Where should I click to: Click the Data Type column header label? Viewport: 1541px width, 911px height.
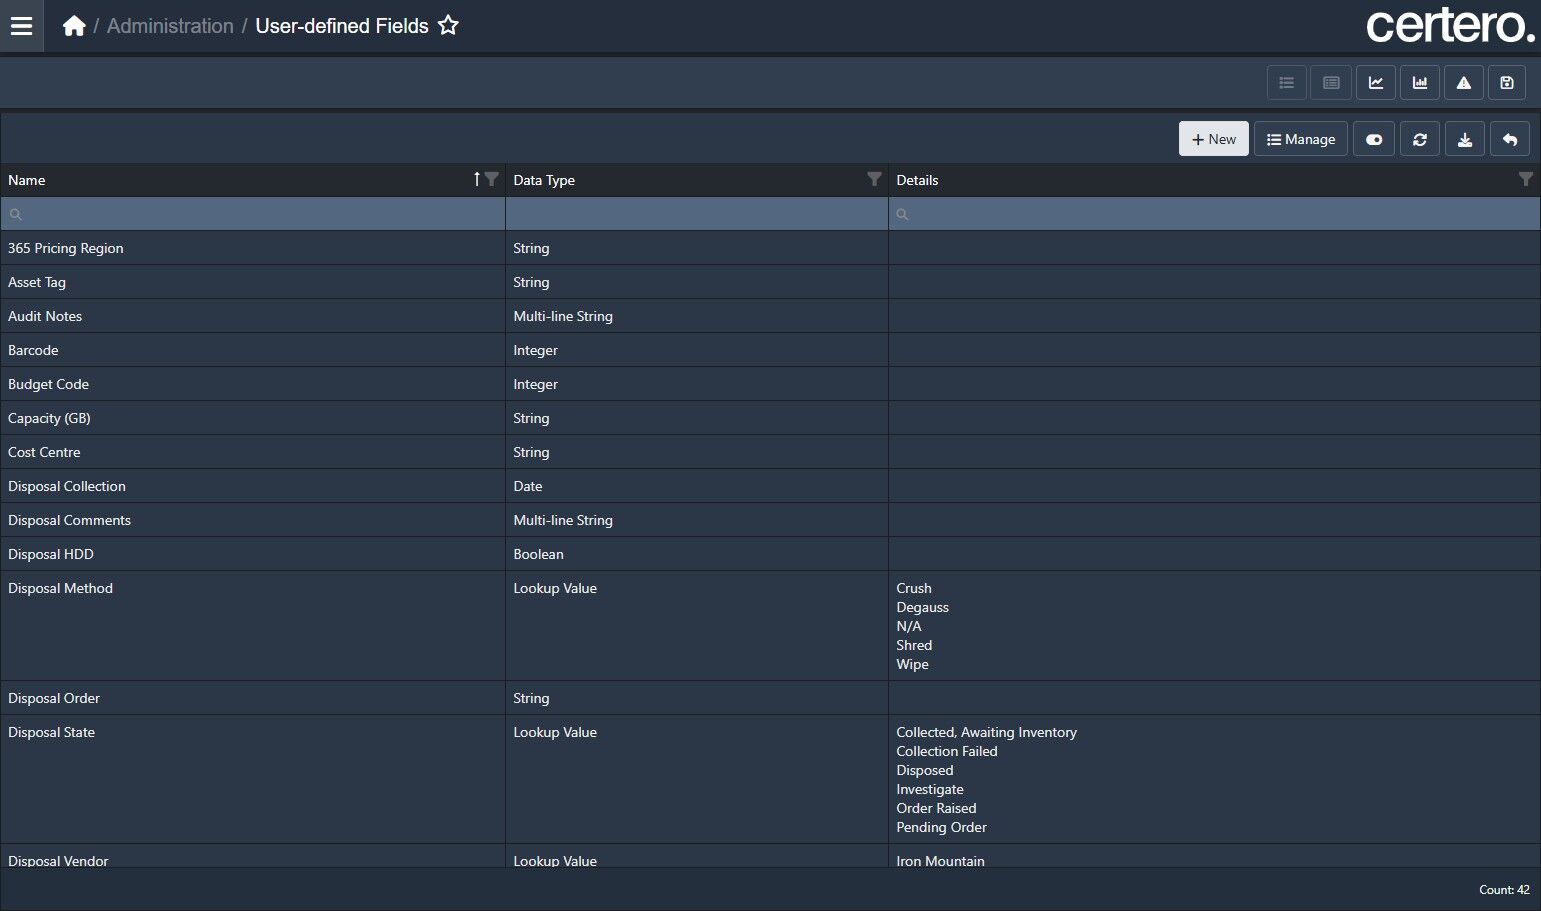pyautogui.click(x=544, y=180)
